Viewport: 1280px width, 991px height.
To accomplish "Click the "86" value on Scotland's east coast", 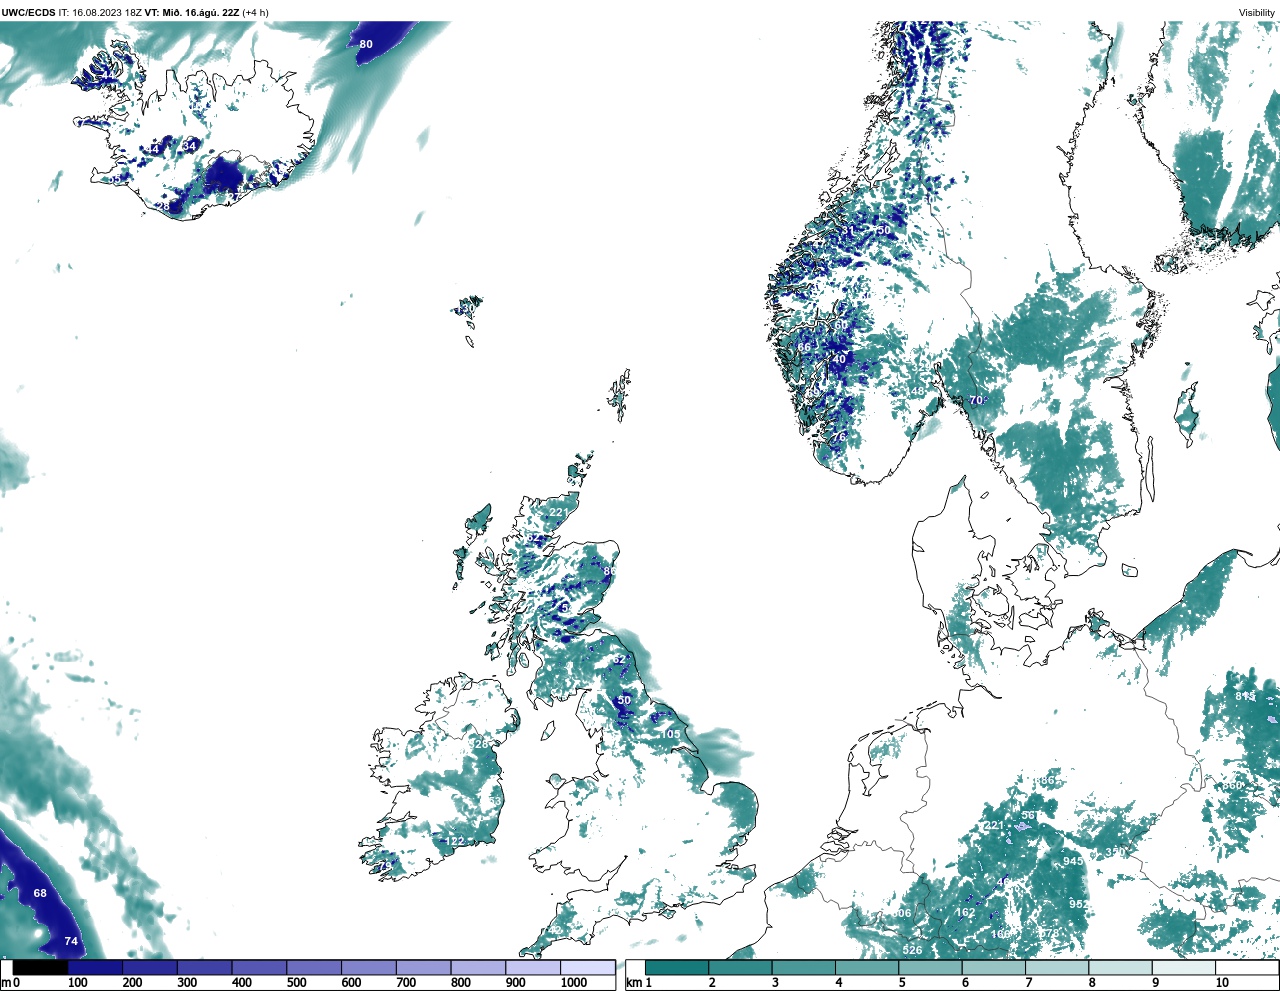I will pos(610,571).
